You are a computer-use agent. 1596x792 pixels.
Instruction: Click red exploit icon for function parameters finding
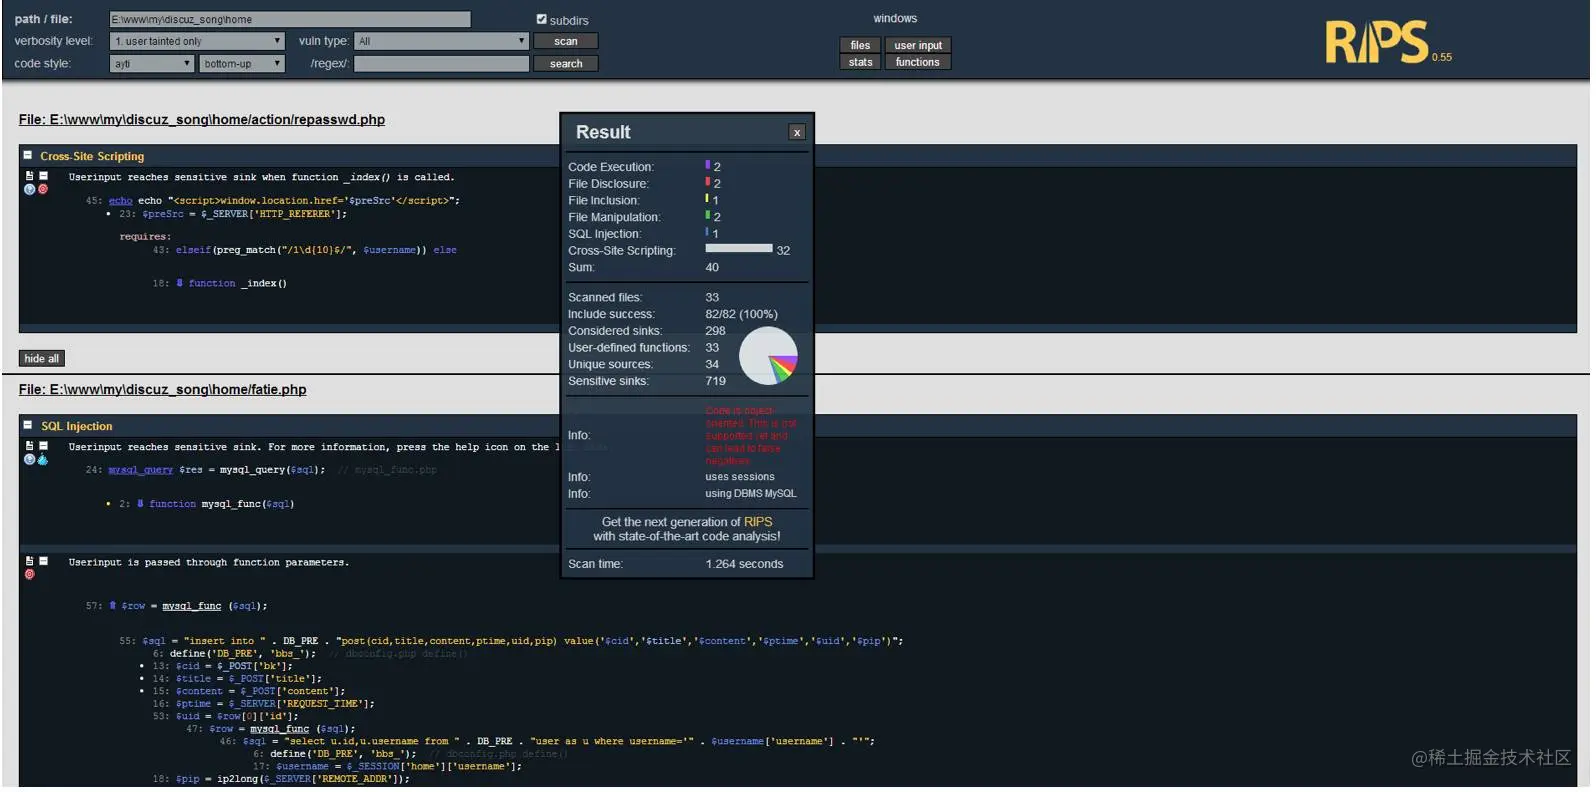[x=29, y=574]
